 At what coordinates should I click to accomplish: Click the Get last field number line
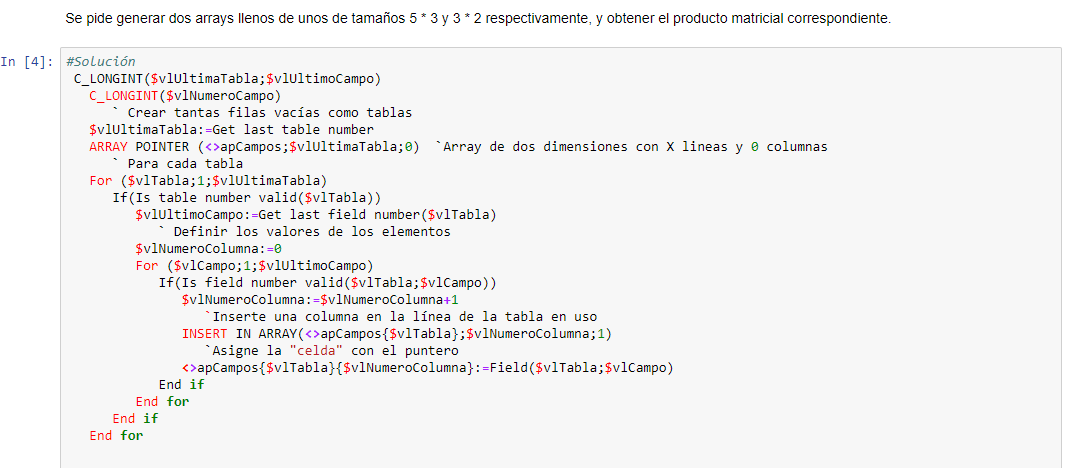tap(317, 215)
